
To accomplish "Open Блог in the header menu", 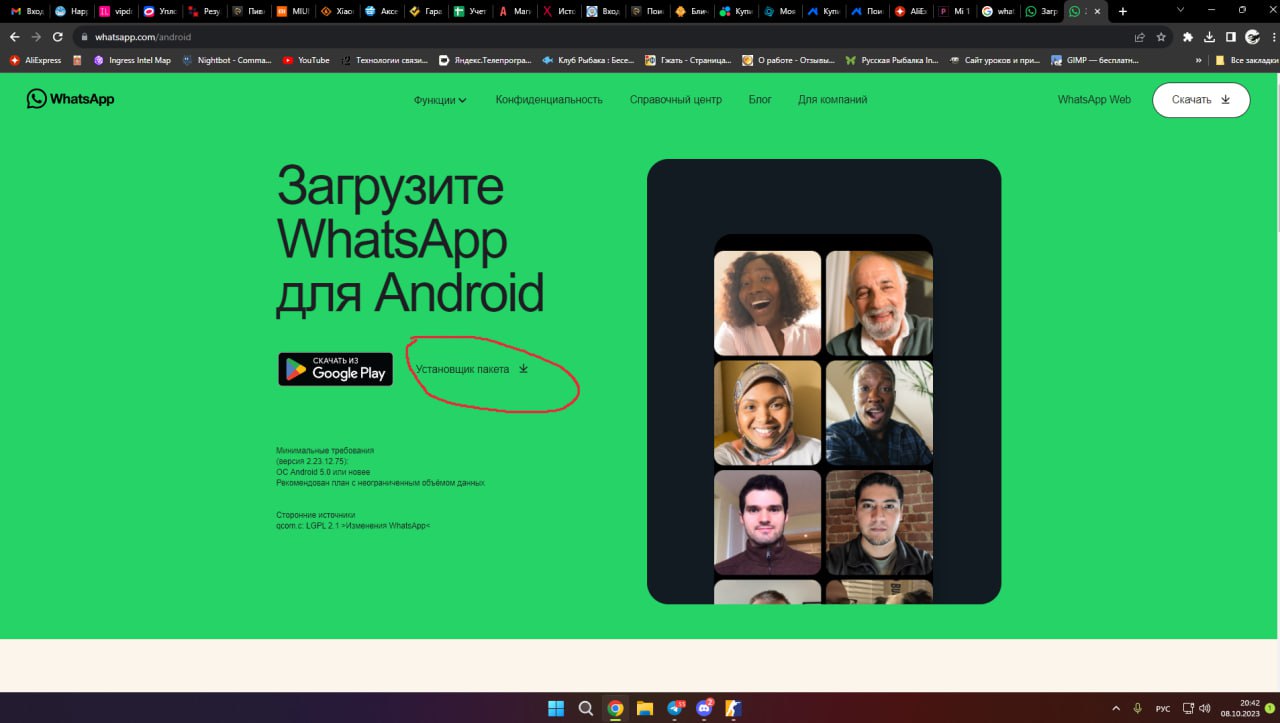I will pos(760,100).
